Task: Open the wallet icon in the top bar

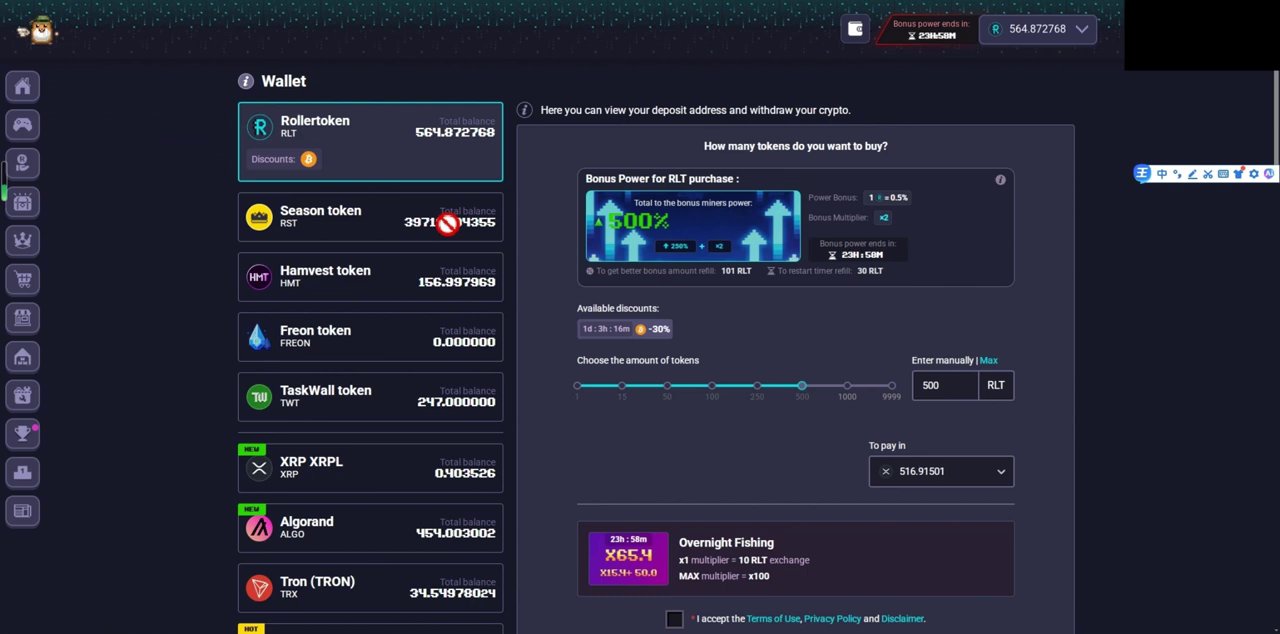Action: point(855,29)
